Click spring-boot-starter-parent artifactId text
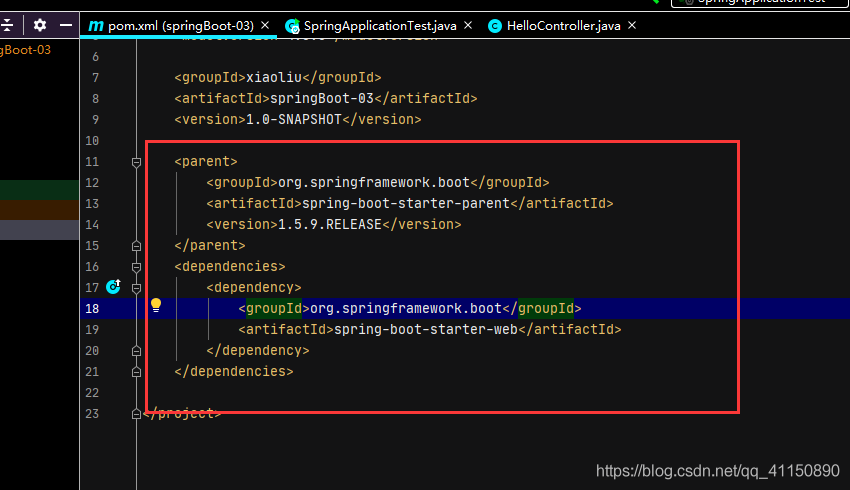The height and width of the screenshot is (490, 850). [406, 203]
